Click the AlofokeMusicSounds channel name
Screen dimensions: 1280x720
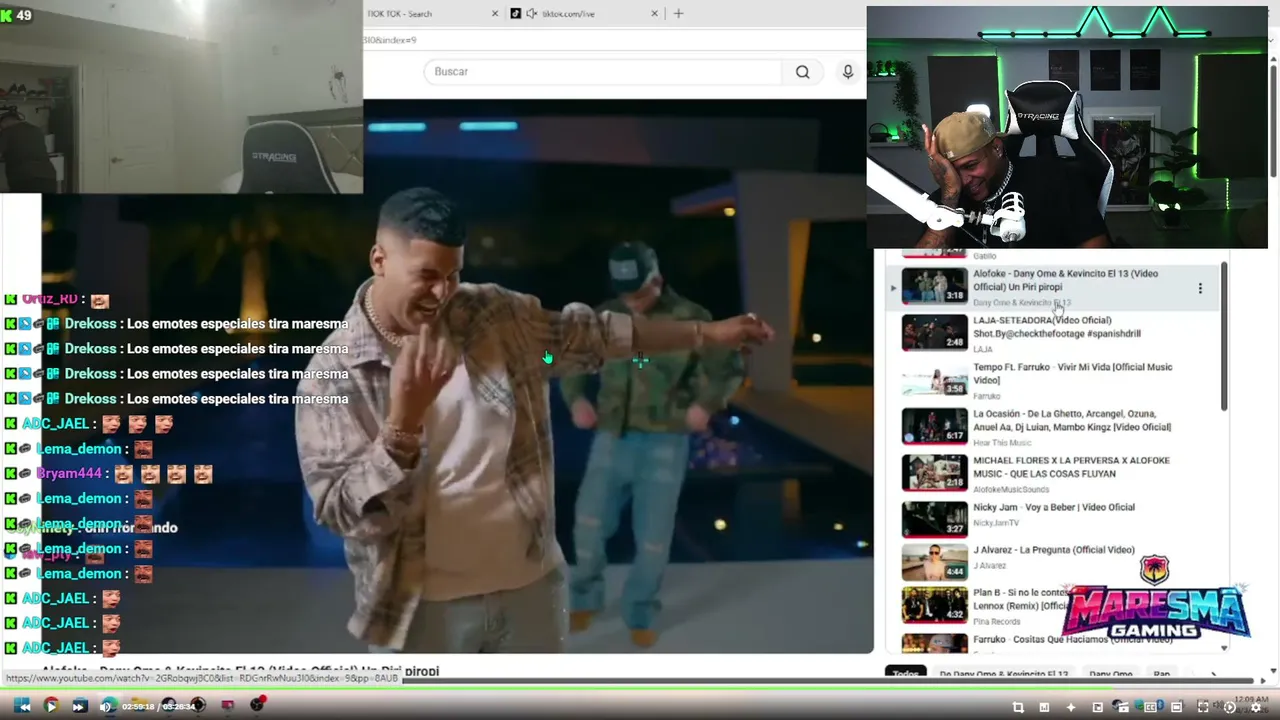tap(1011, 490)
